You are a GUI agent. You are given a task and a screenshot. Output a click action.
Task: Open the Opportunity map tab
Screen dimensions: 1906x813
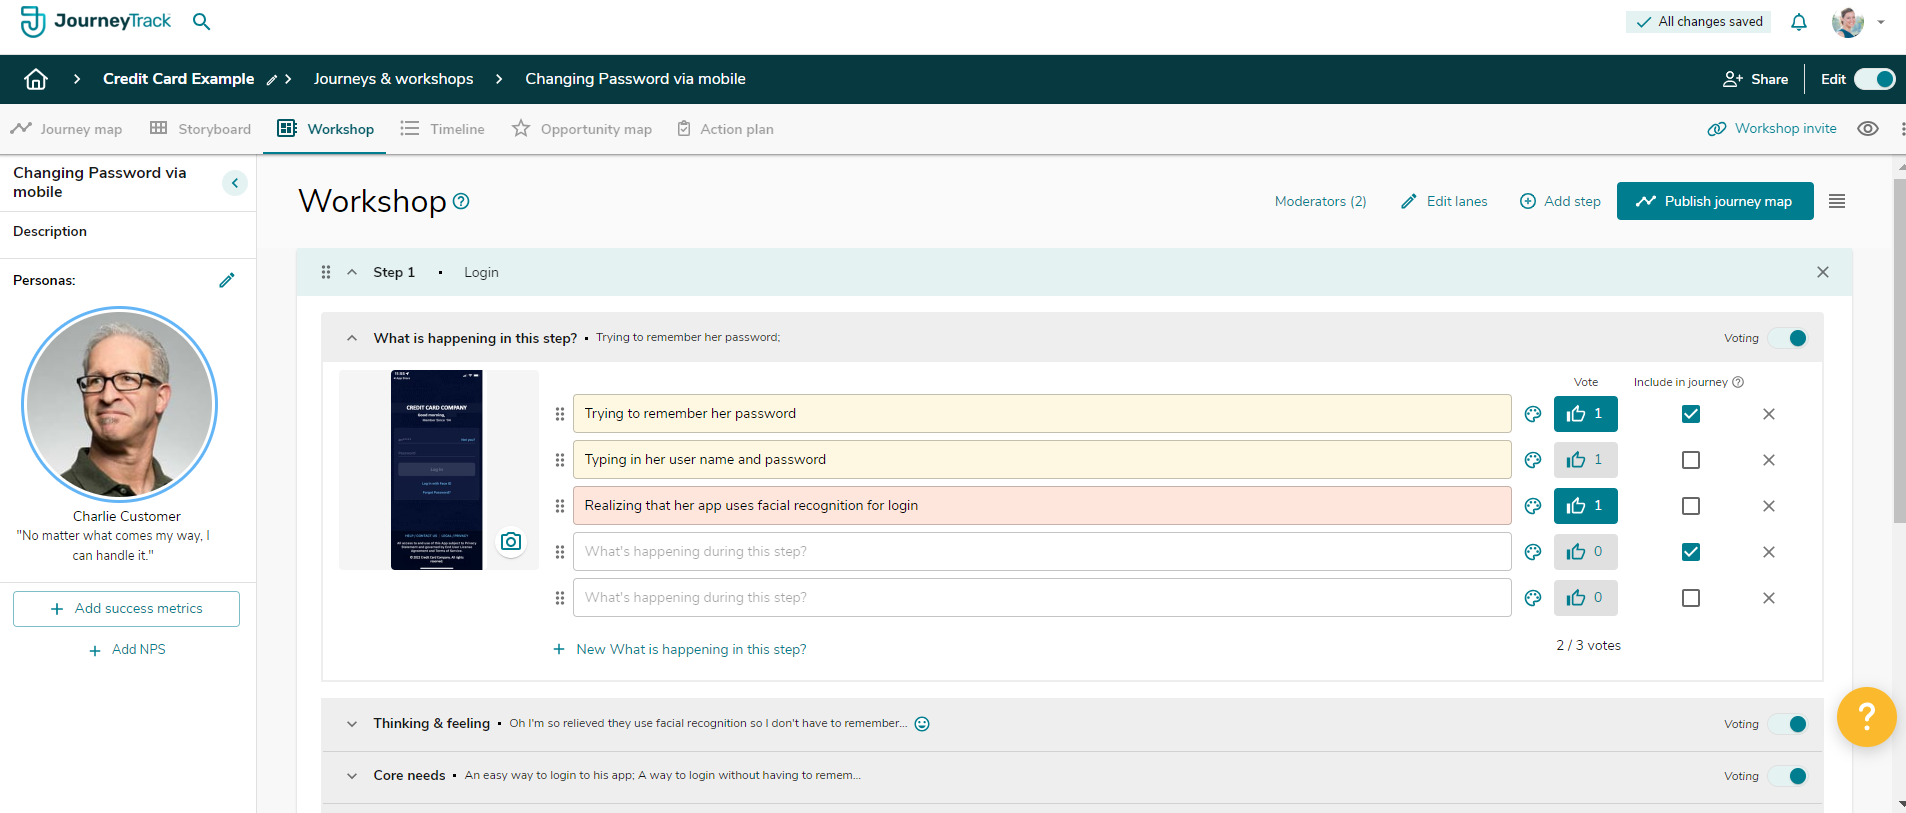tap(582, 129)
